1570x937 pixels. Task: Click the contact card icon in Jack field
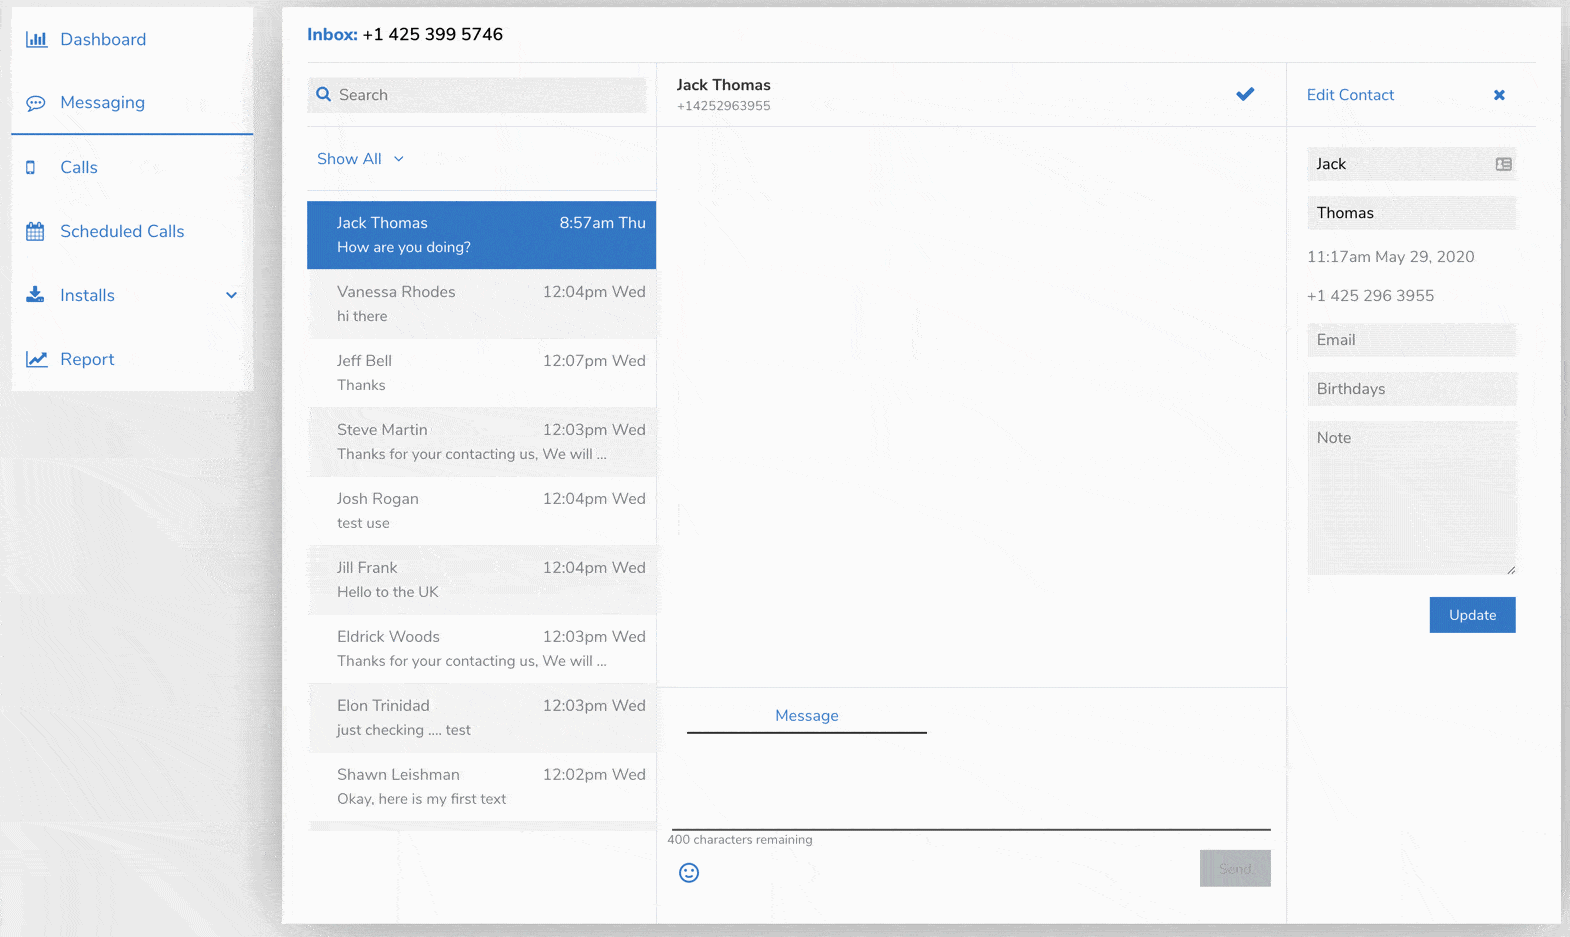tap(1503, 164)
